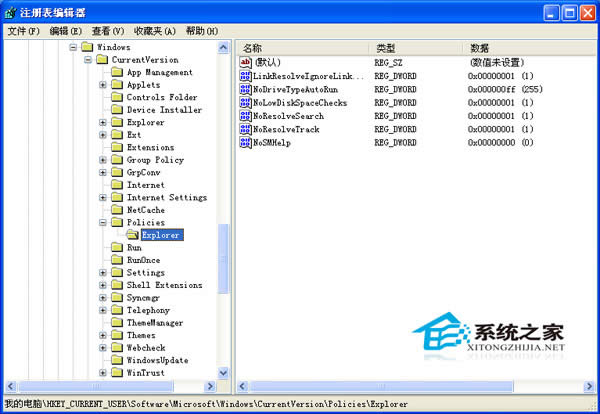The width and height of the screenshot is (600, 414).
Task: Click the values pane scroll left arrow
Action: (243, 386)
